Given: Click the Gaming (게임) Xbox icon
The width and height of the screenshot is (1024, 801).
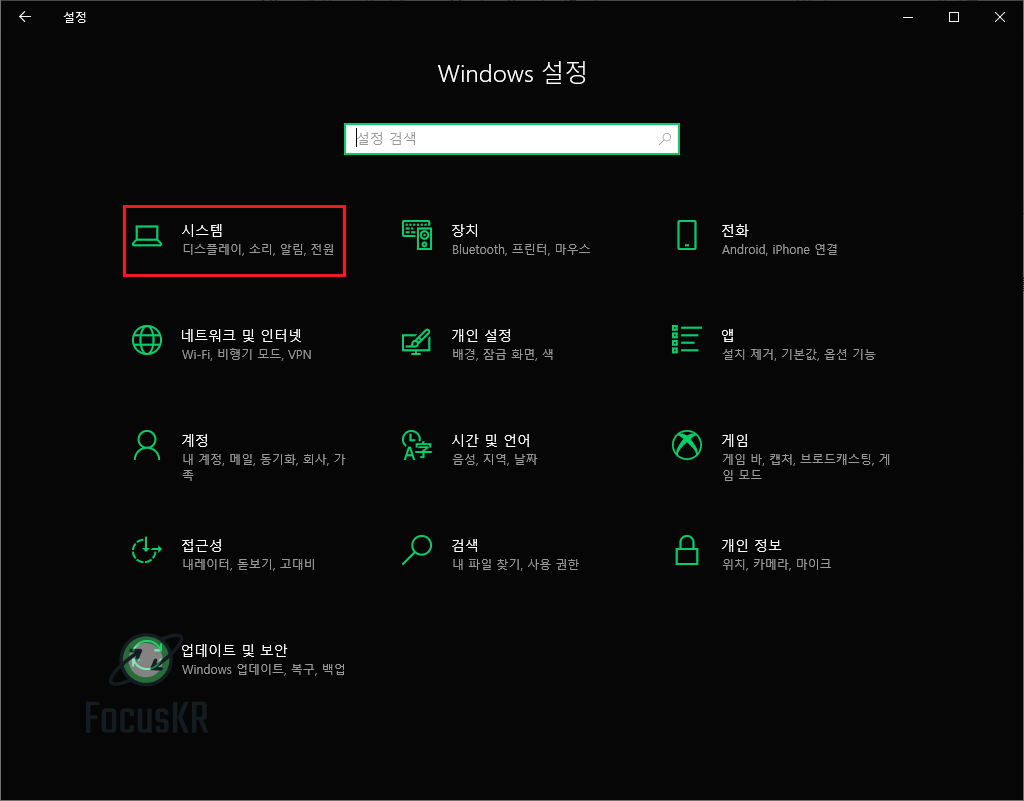Looking at the screenshot, I should coord(687,445).
